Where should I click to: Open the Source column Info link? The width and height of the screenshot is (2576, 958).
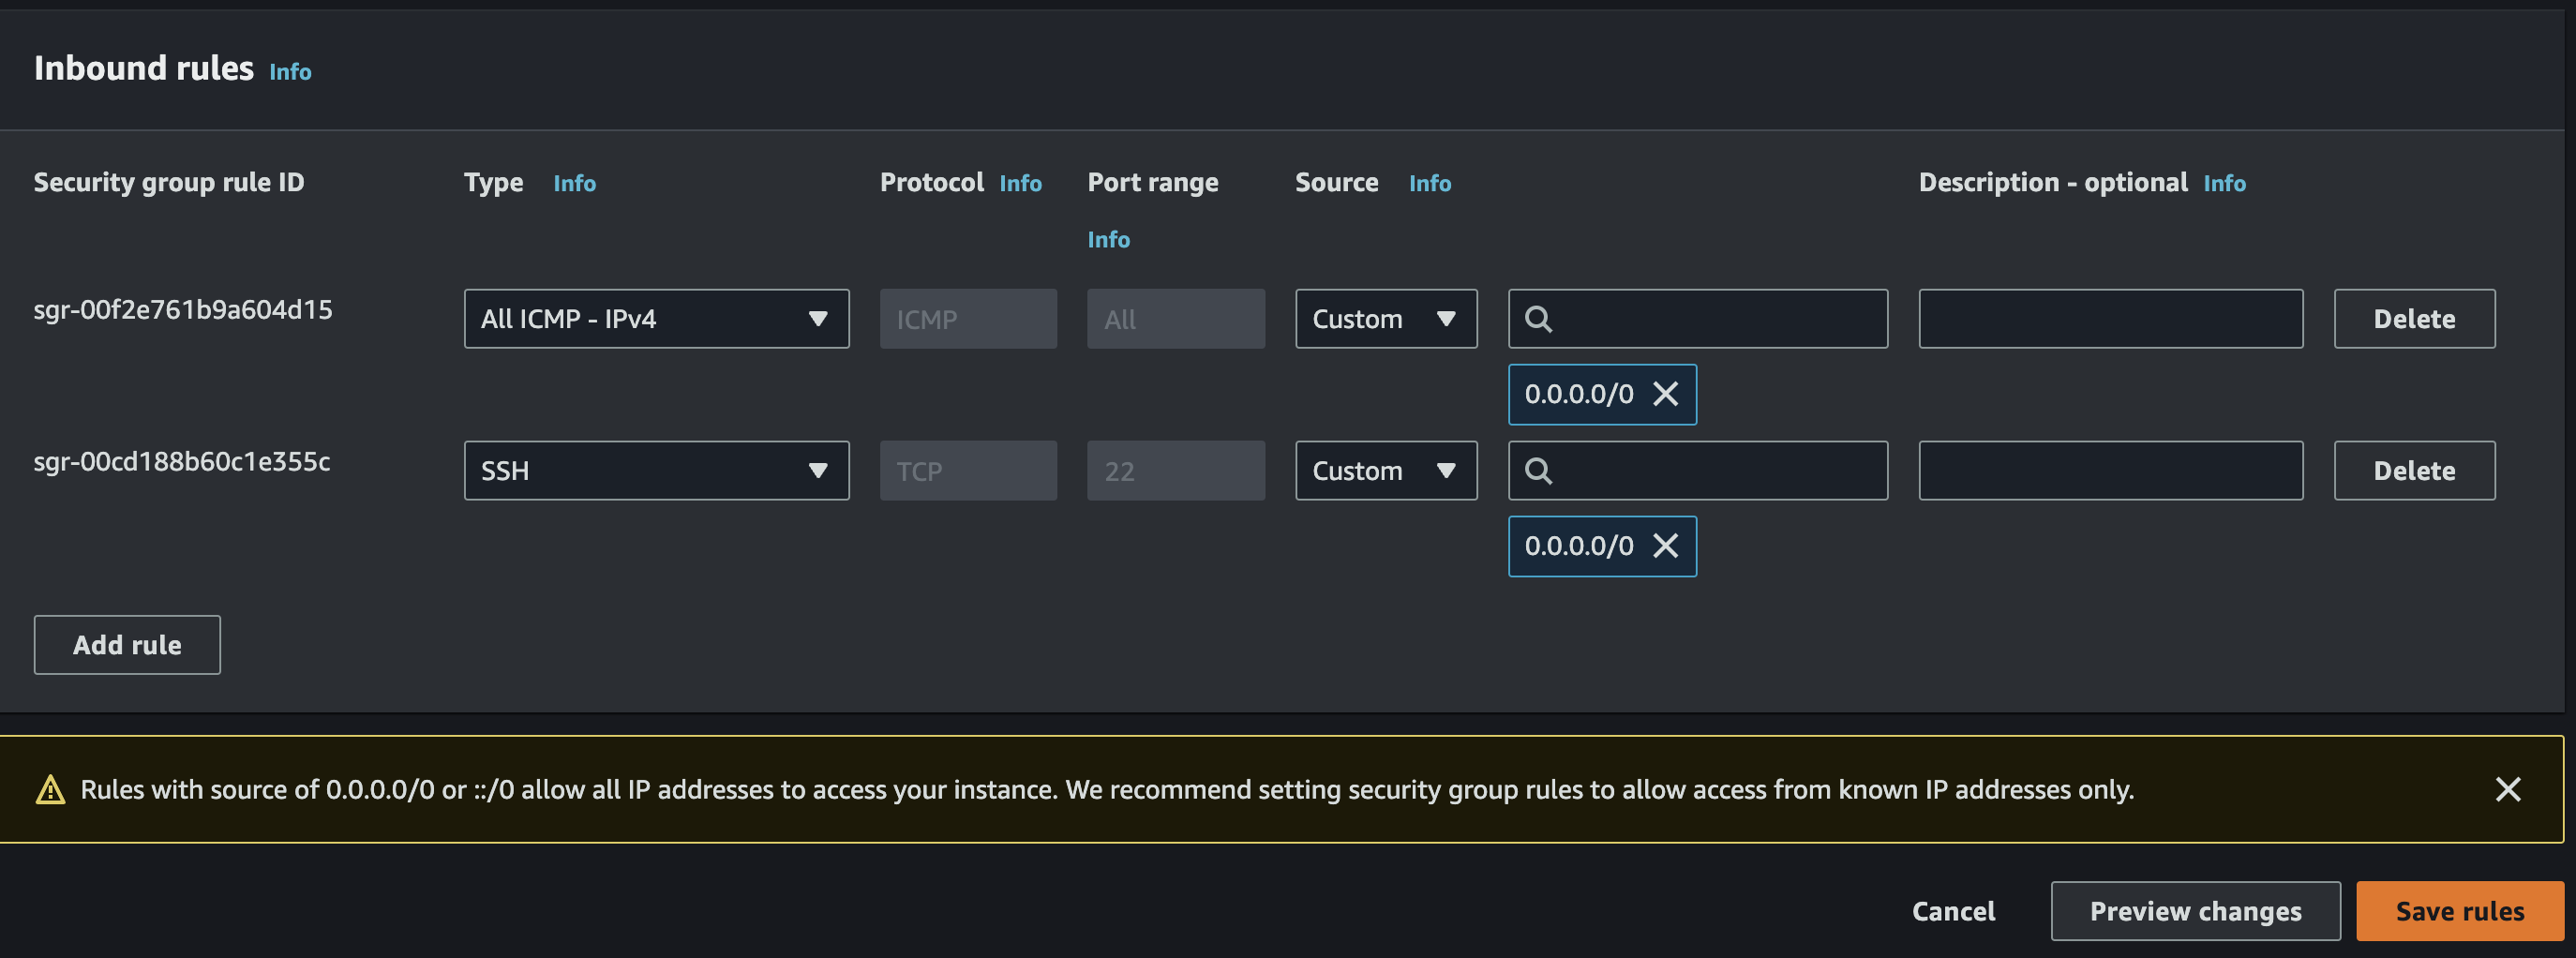1429,183
